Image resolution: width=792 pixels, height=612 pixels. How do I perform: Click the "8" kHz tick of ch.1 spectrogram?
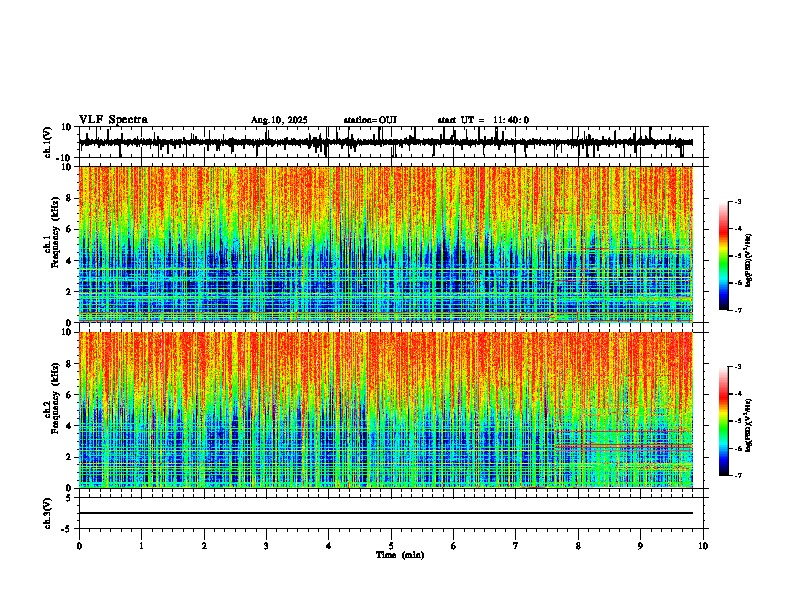[x=70, y=198]
